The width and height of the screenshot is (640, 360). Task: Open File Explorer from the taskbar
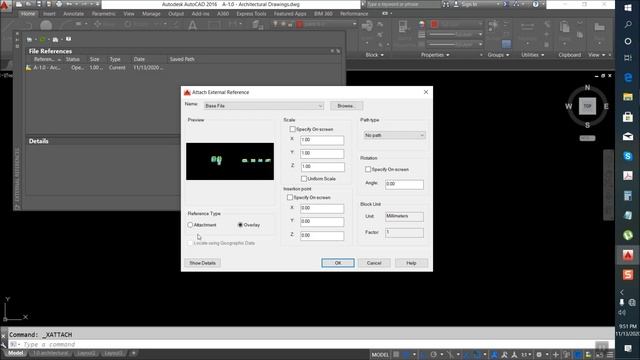(x=628, y=97)
